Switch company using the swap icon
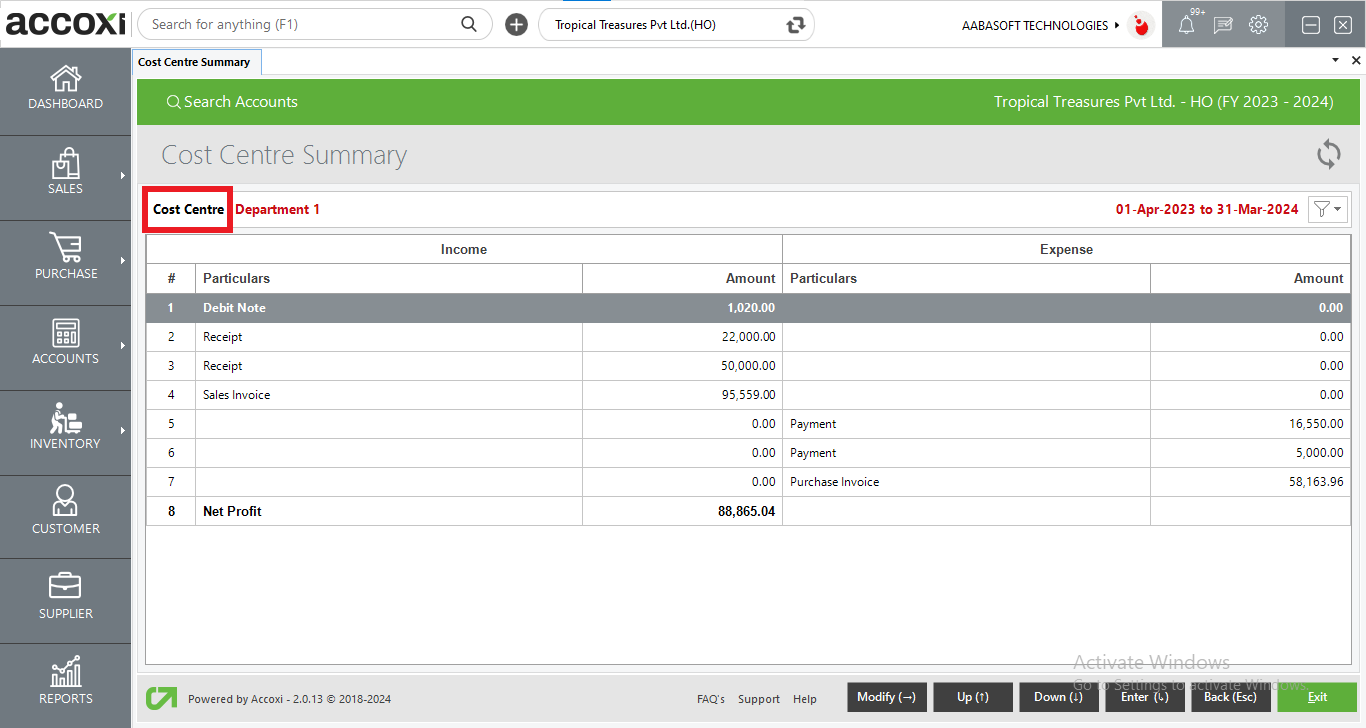 click(x=795, y=24)
